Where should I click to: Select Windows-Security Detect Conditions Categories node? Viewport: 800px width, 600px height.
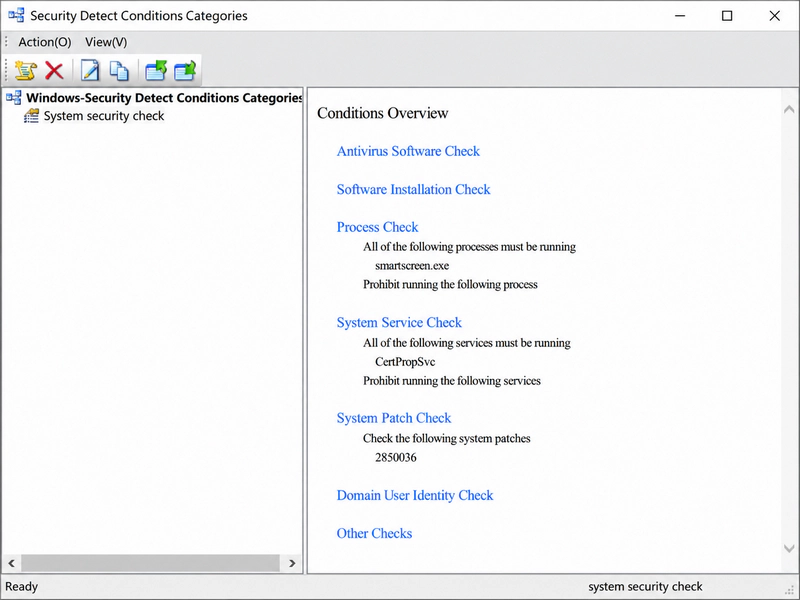(164, 97)
